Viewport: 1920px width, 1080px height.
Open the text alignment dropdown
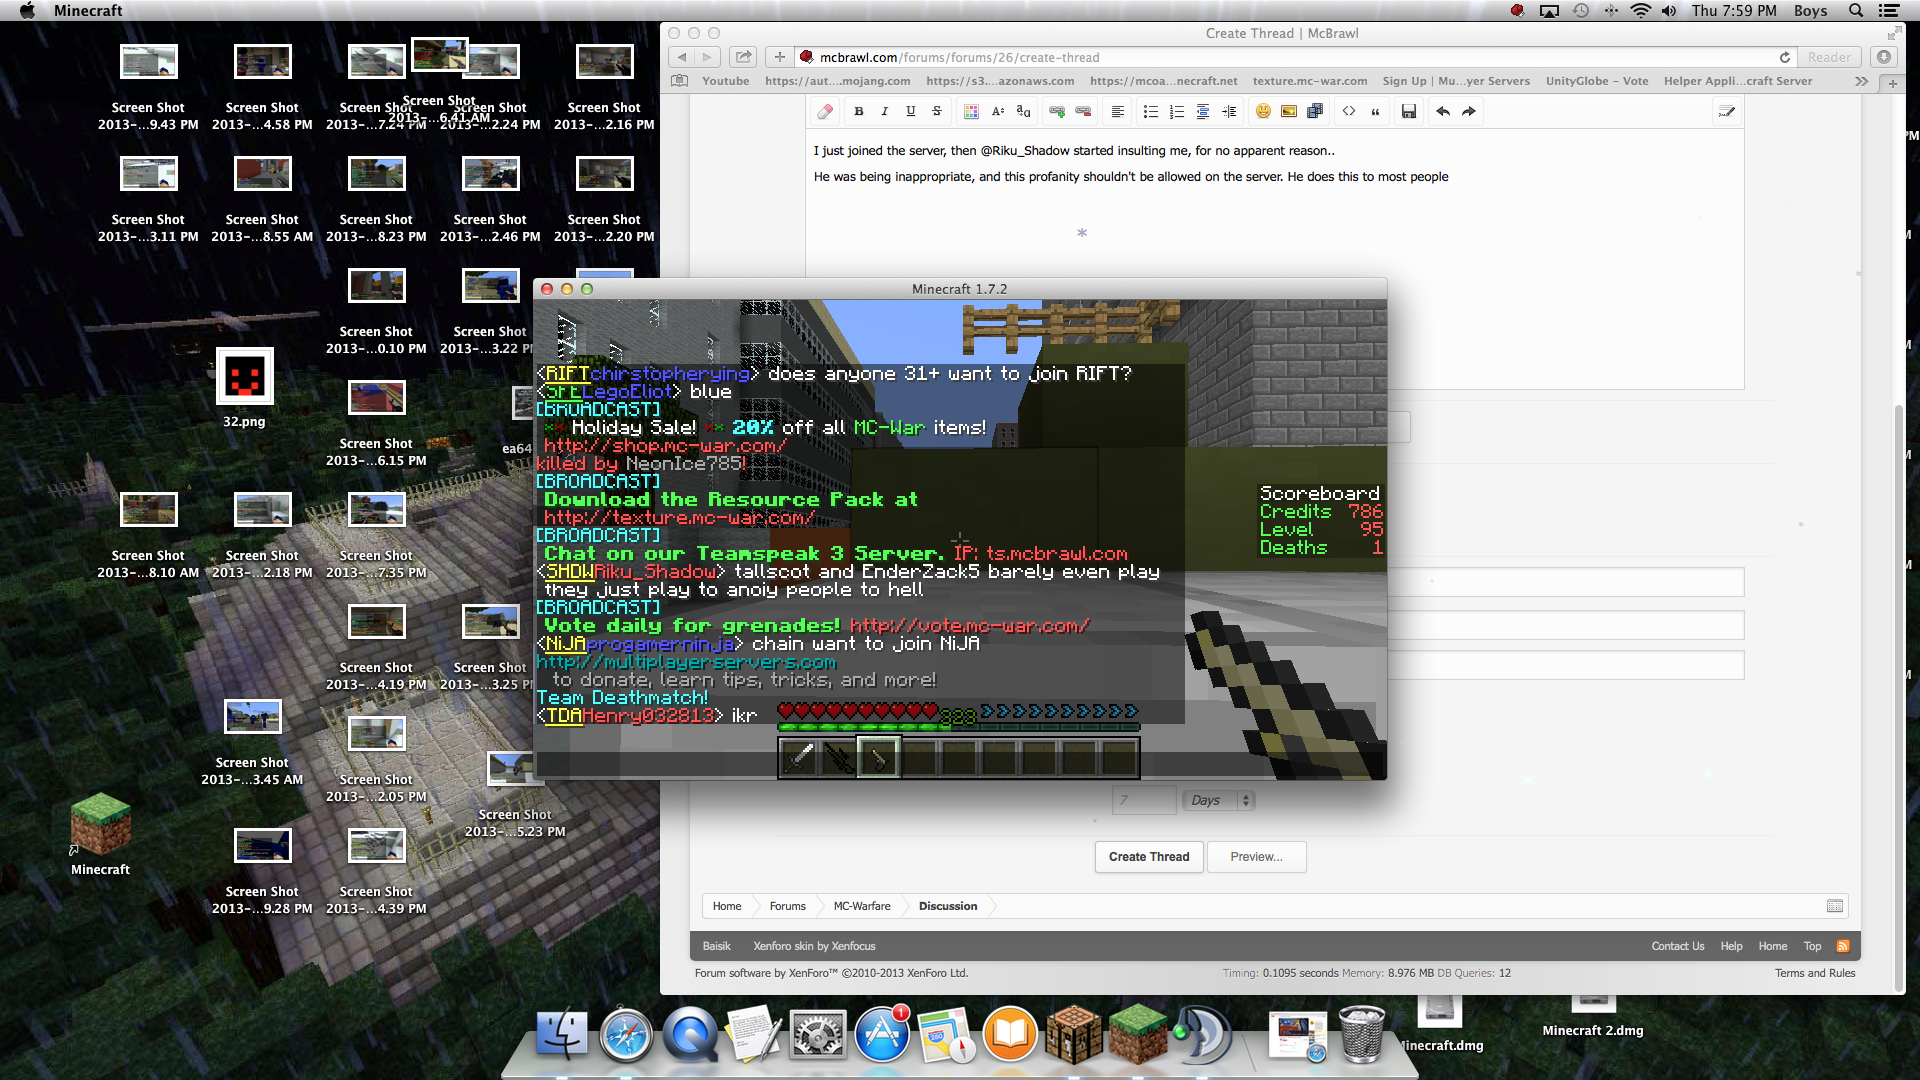pyautogui.click(x=1118, y=112)
